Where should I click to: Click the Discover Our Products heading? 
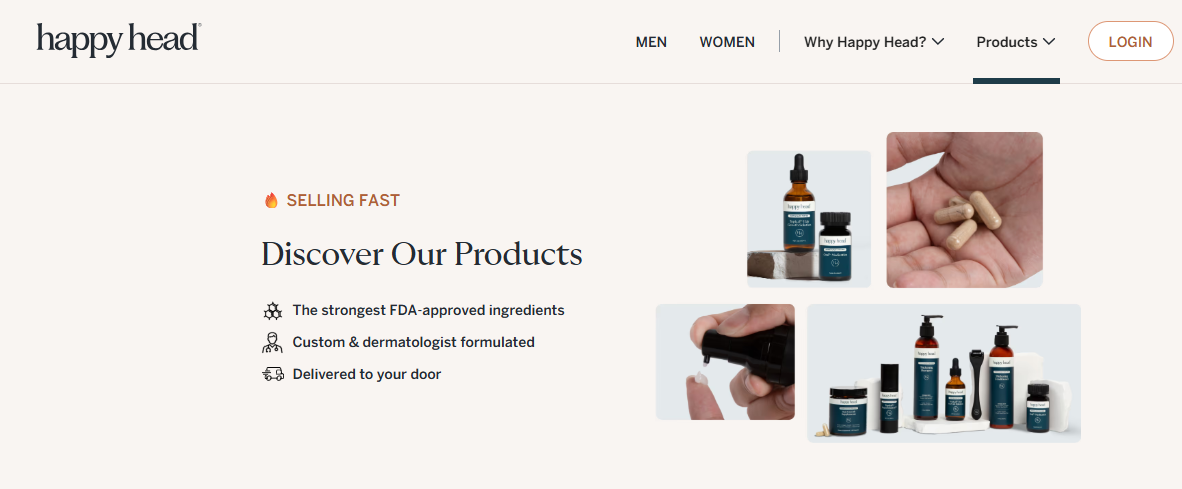[x=421, y=255]
